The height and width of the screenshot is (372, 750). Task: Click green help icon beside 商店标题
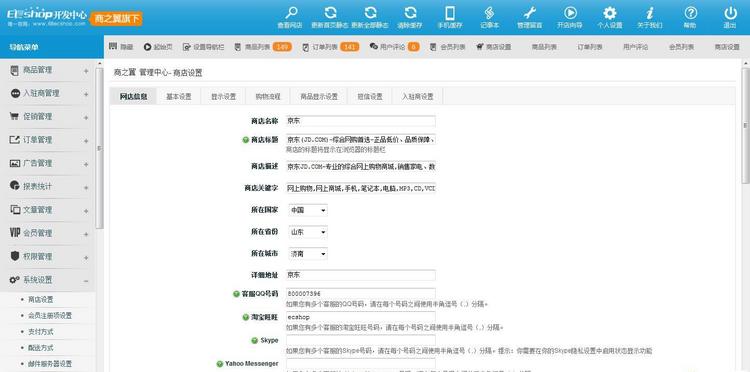pyautogui.click(x=245, y=140)
